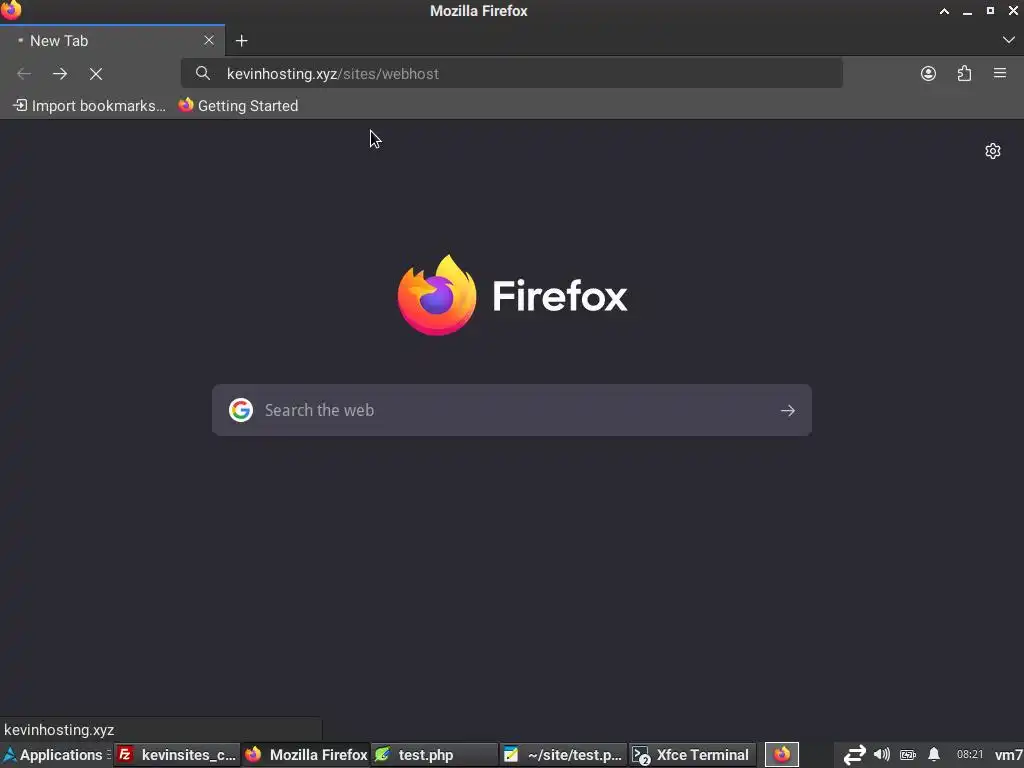Click the battery power tray icon
Viewport: 1024px width, 768px height.
tap(908, 755)
